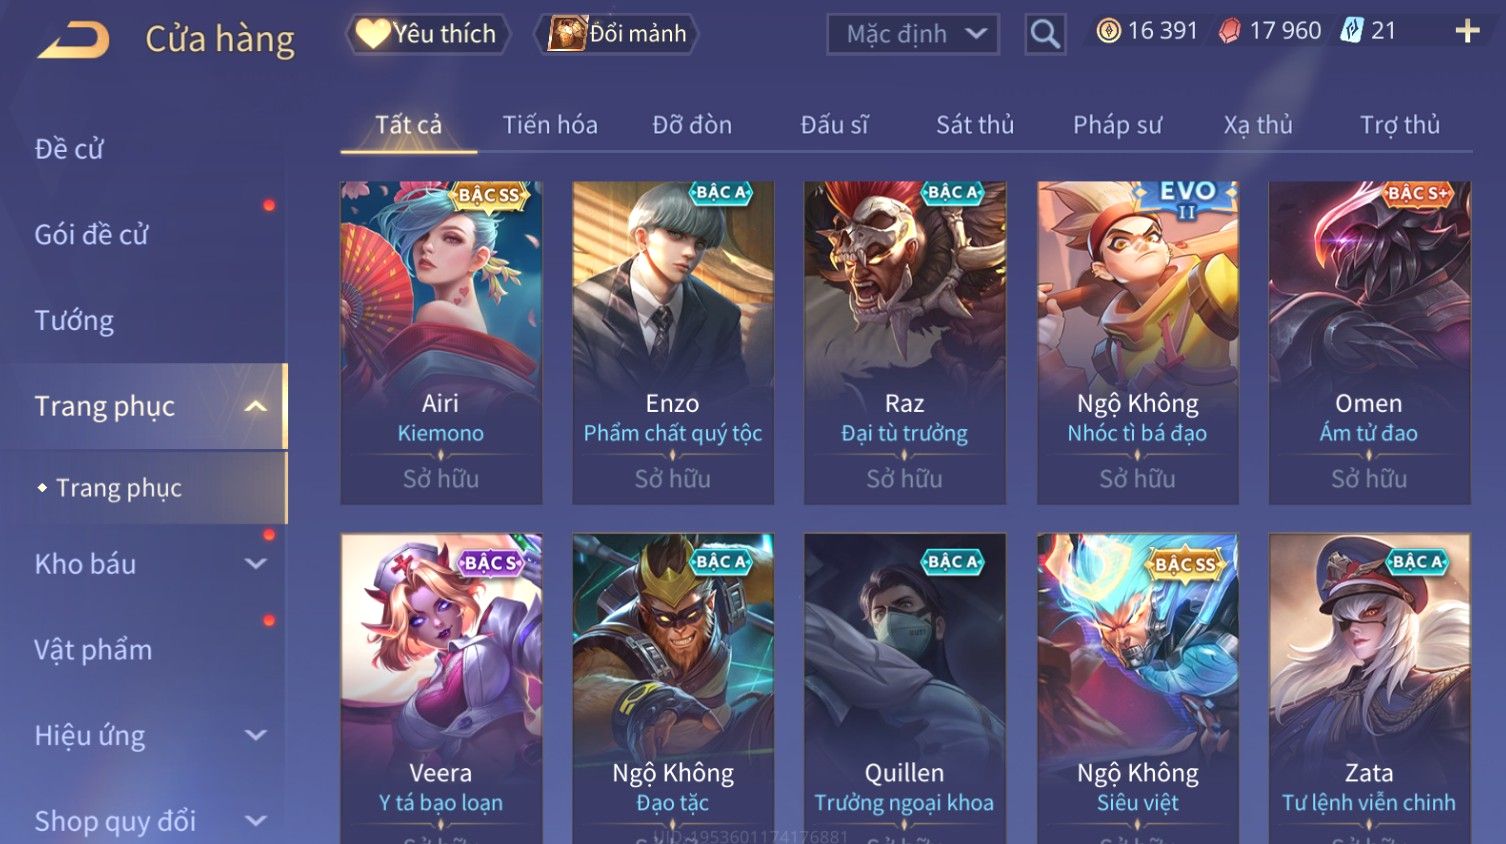Open Tướng in the sidebar

tap(74, 321)
